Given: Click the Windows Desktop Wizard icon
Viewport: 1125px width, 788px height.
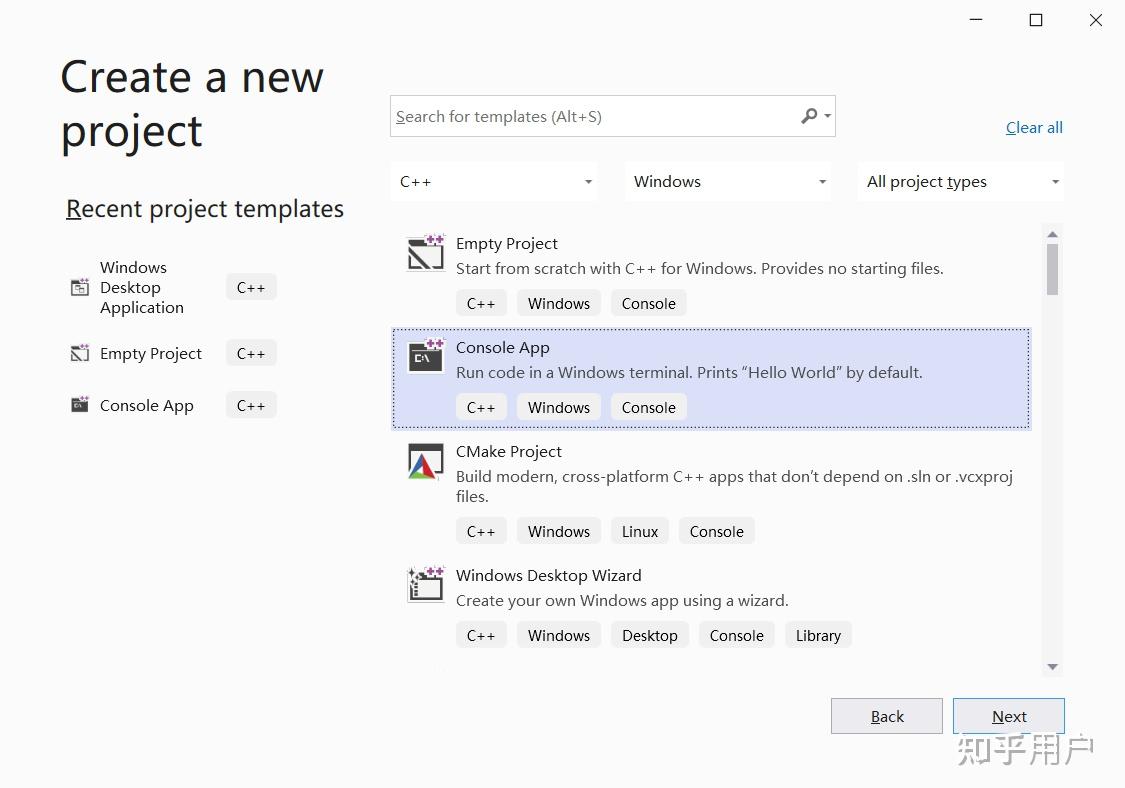Looking at the screenshot, I should (x=426, y=585).
